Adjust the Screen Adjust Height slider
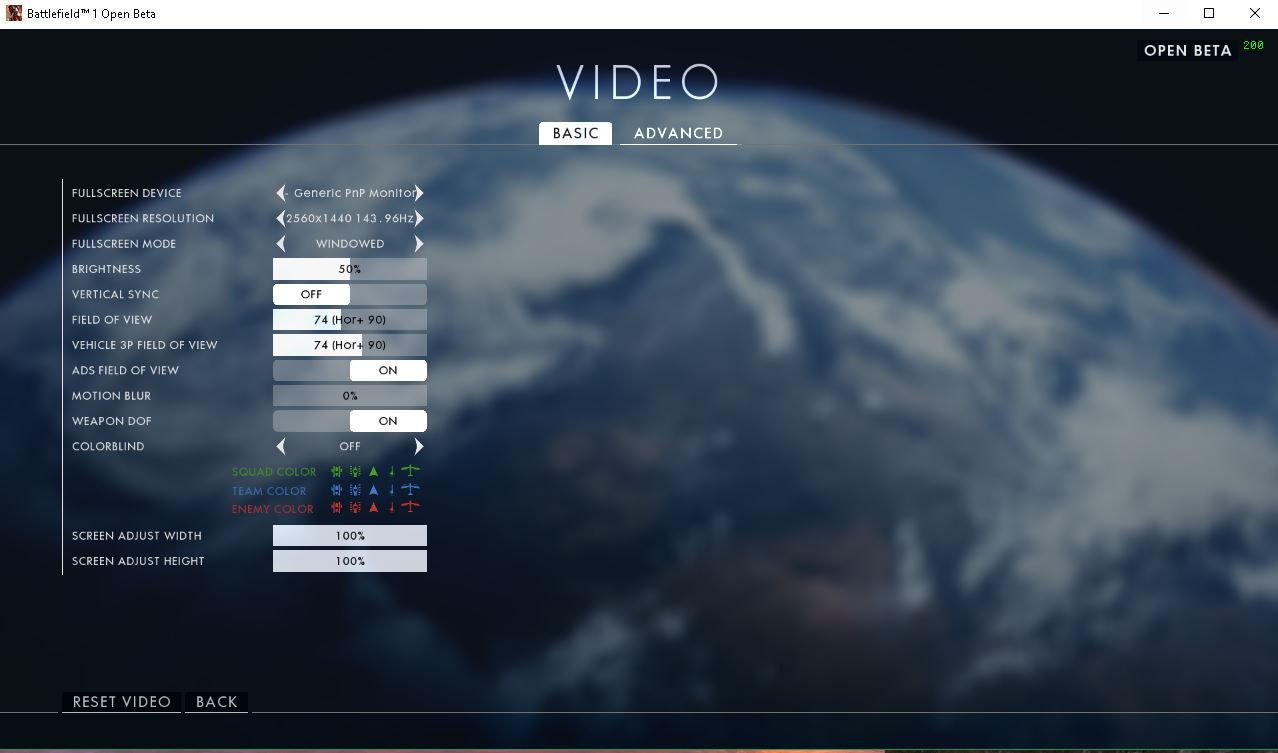Screen dimensions: 1278x753 [x=350, y=561]
